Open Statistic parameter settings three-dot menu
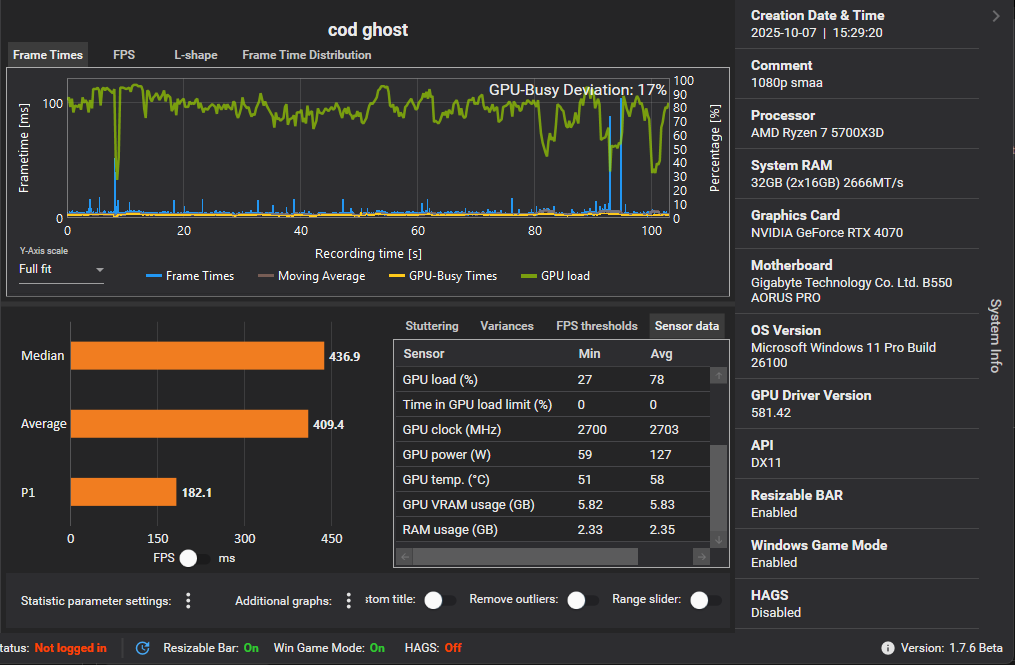The height and width of the screenshot is (665, 1015). [x=188, y=601]
